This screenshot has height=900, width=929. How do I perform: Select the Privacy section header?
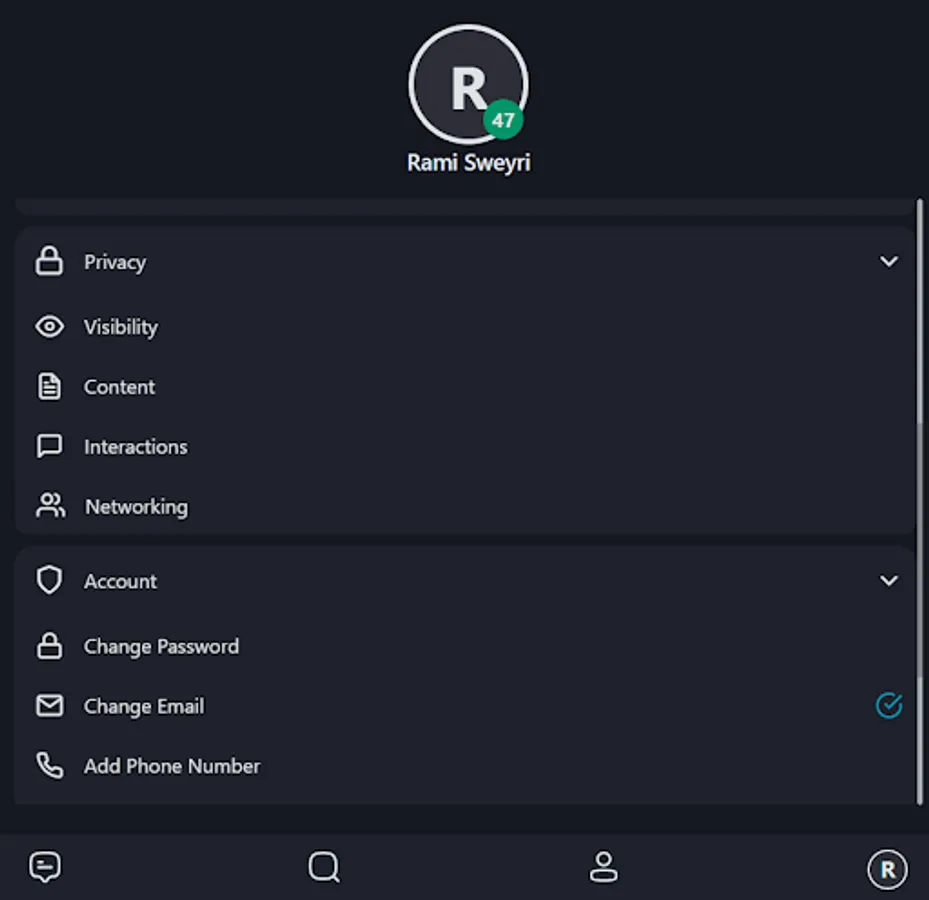click(115, 262)
